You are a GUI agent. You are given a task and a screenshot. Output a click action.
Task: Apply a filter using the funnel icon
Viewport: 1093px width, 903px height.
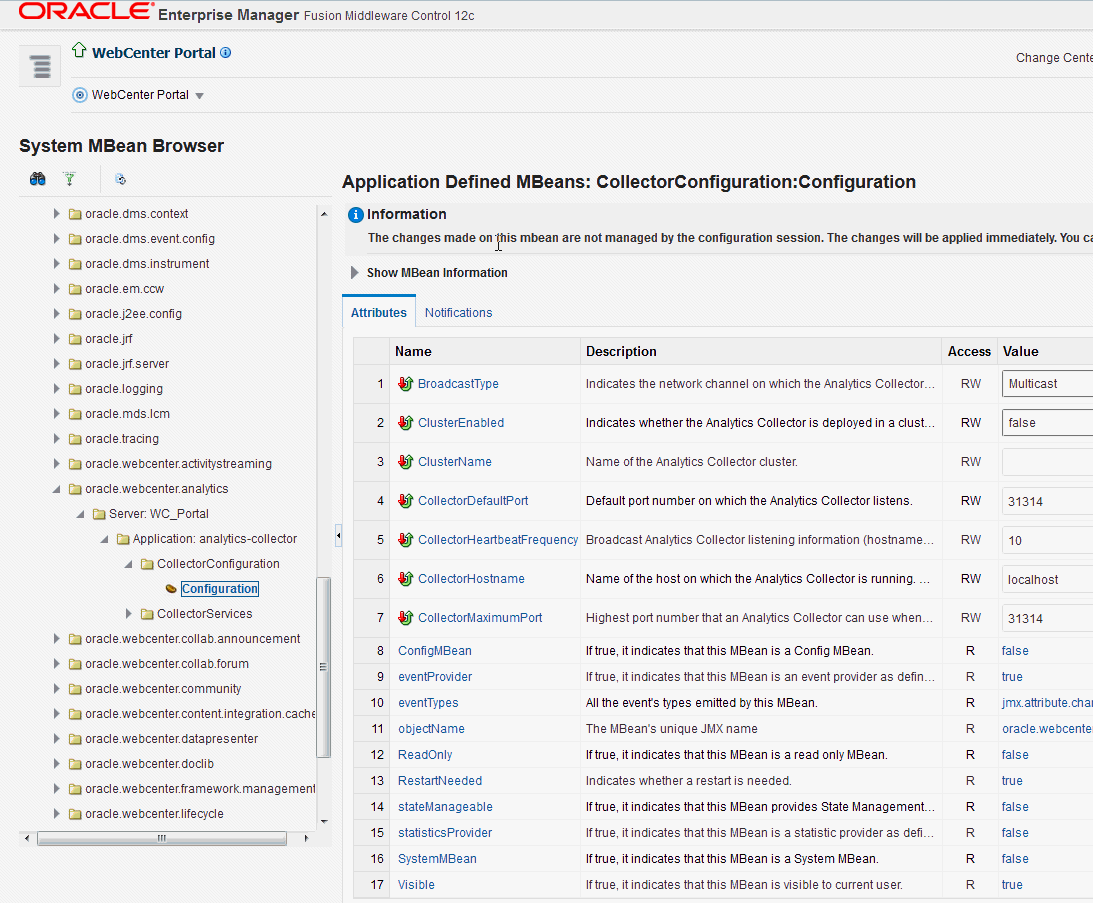68,179
